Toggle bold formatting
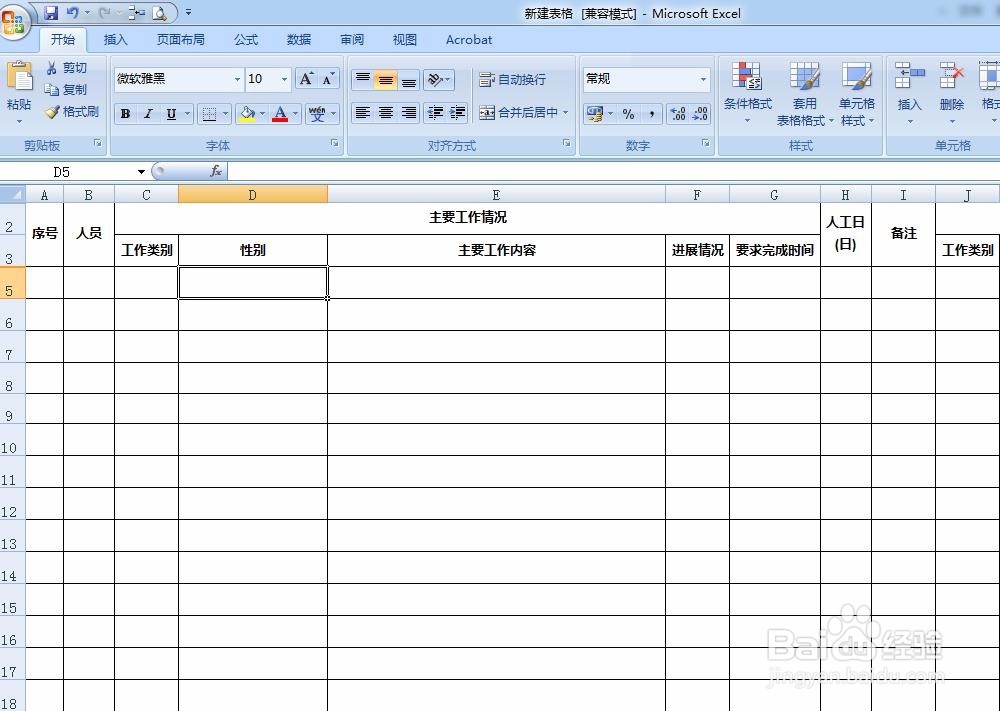The width and height of the screenshot is (1000, 711). (x=126, y=114)
